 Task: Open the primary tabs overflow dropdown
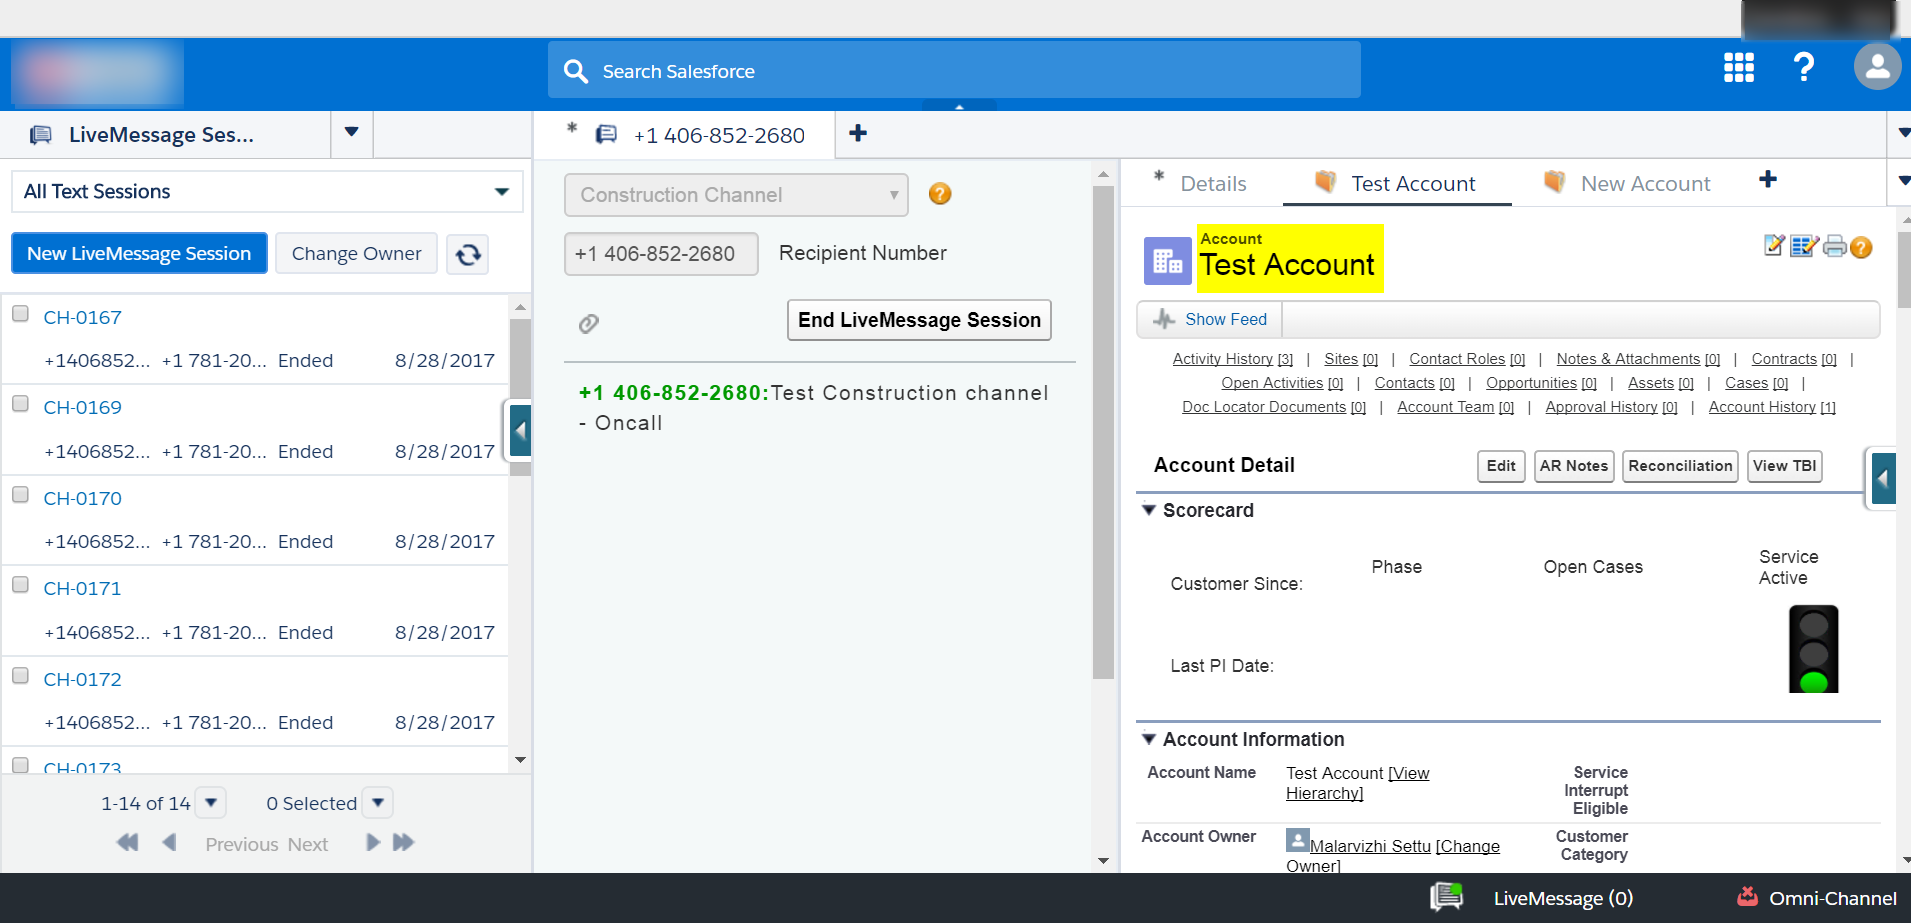[x=1902, y=133]
